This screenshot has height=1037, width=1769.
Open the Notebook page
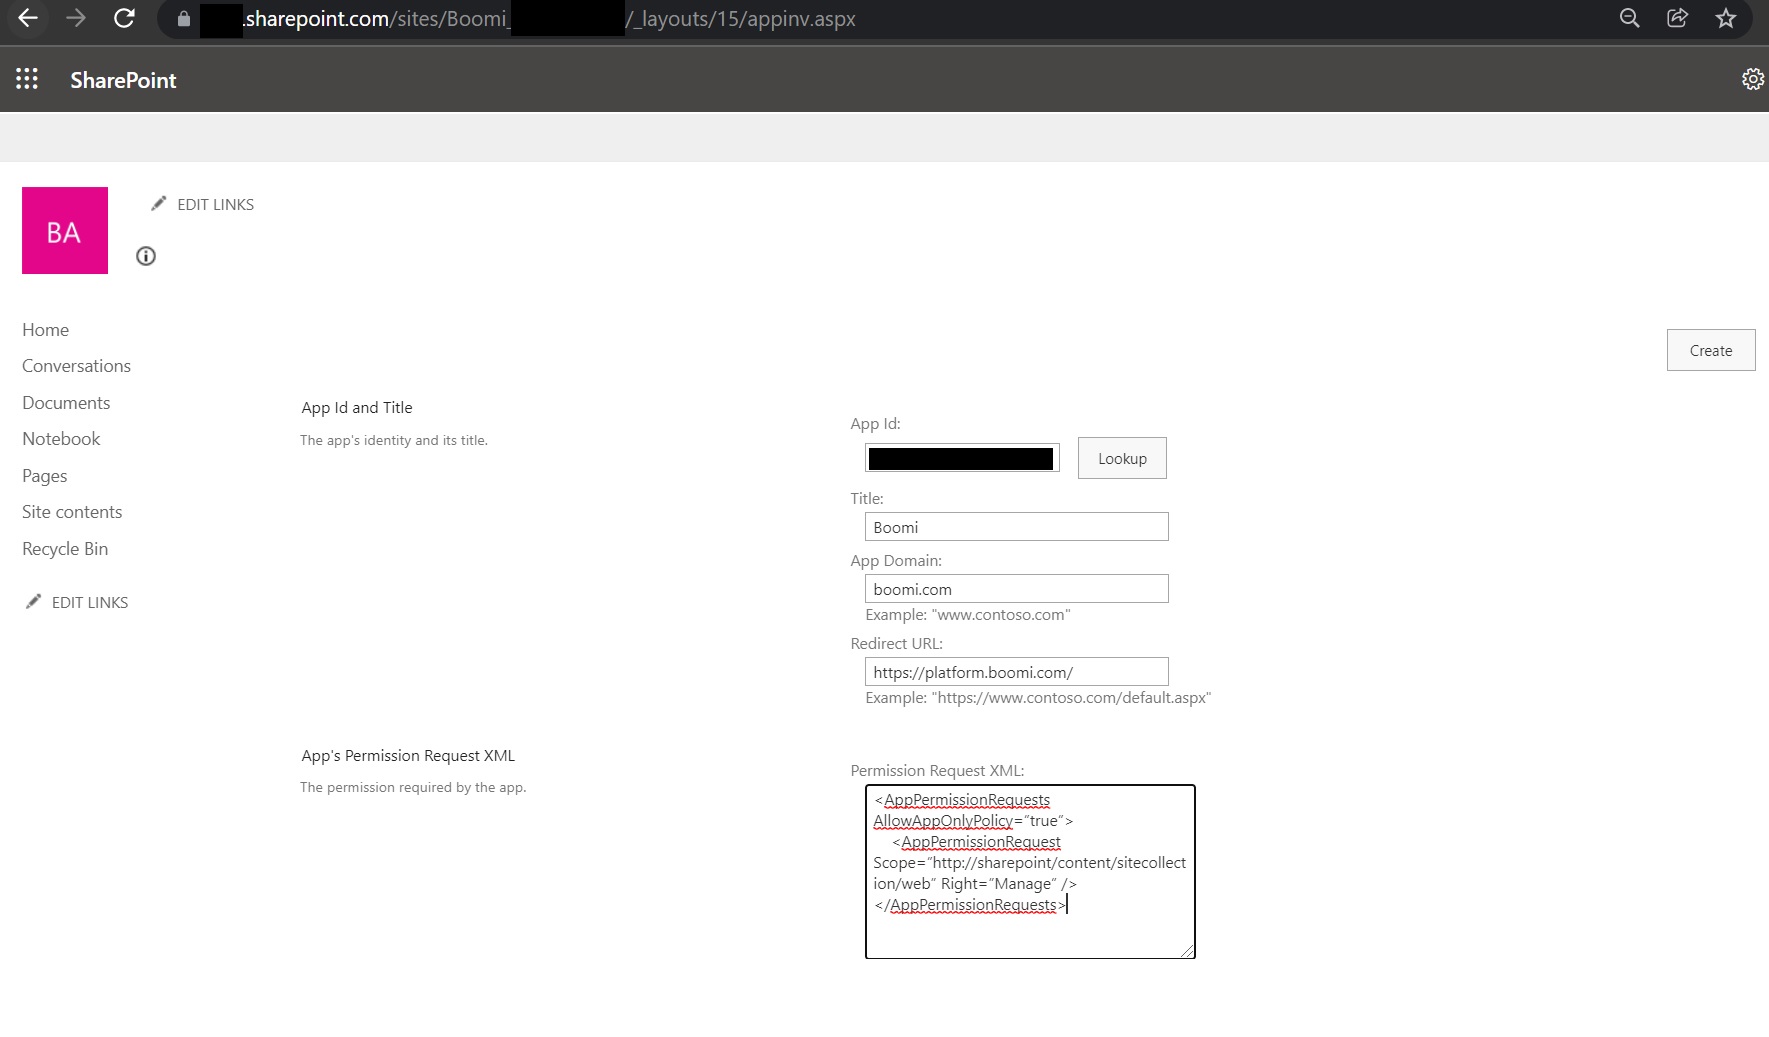[61, 438]
